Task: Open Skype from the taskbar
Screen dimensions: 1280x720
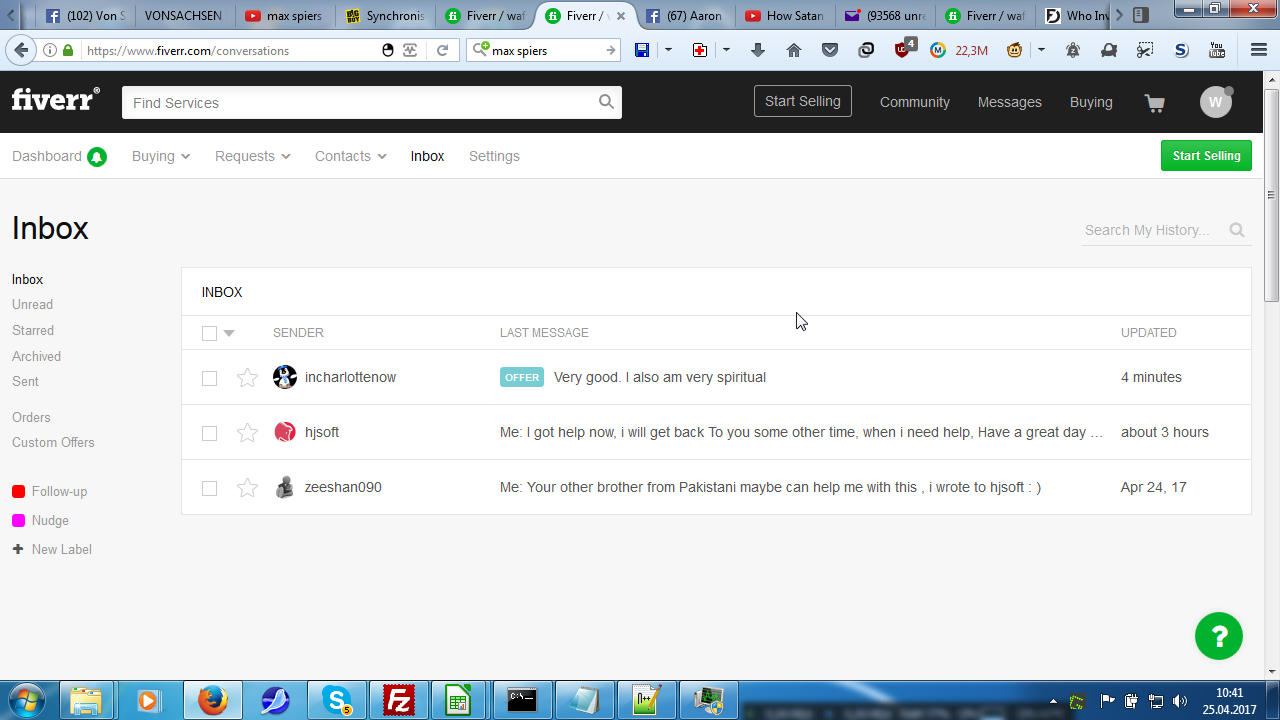Action: click(336, 700)
